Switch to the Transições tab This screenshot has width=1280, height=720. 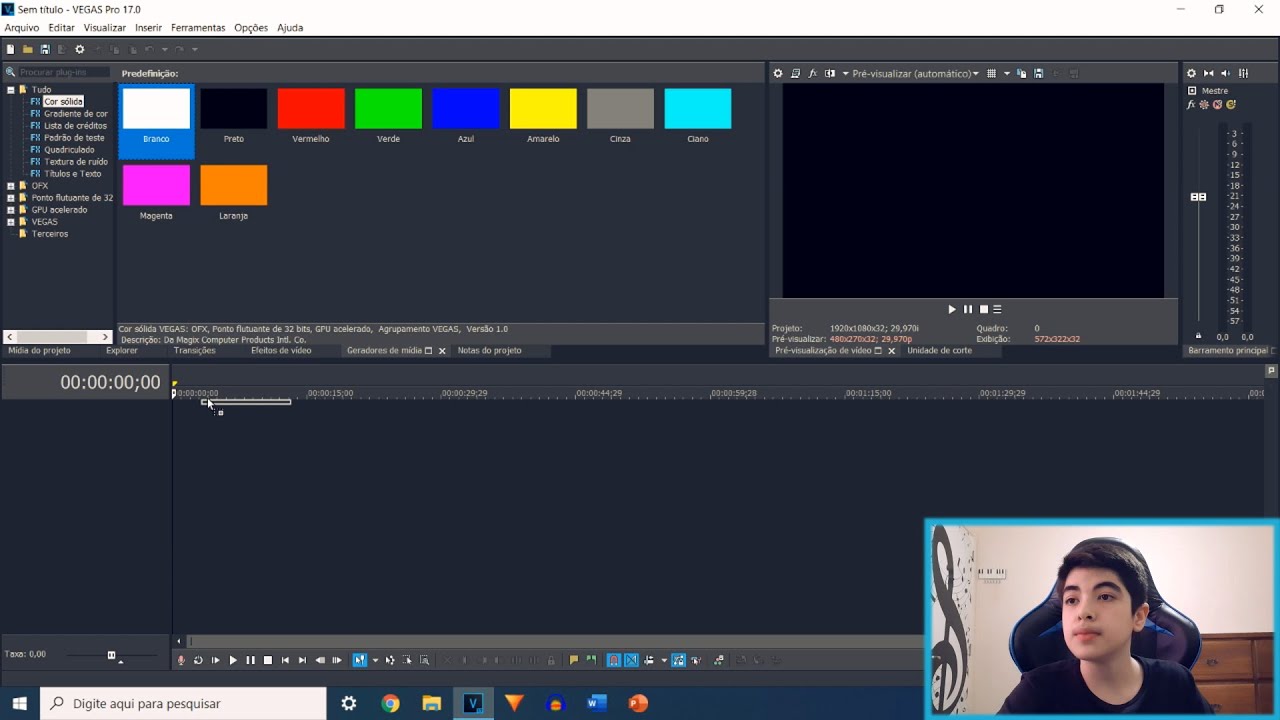tap(194, 351)
